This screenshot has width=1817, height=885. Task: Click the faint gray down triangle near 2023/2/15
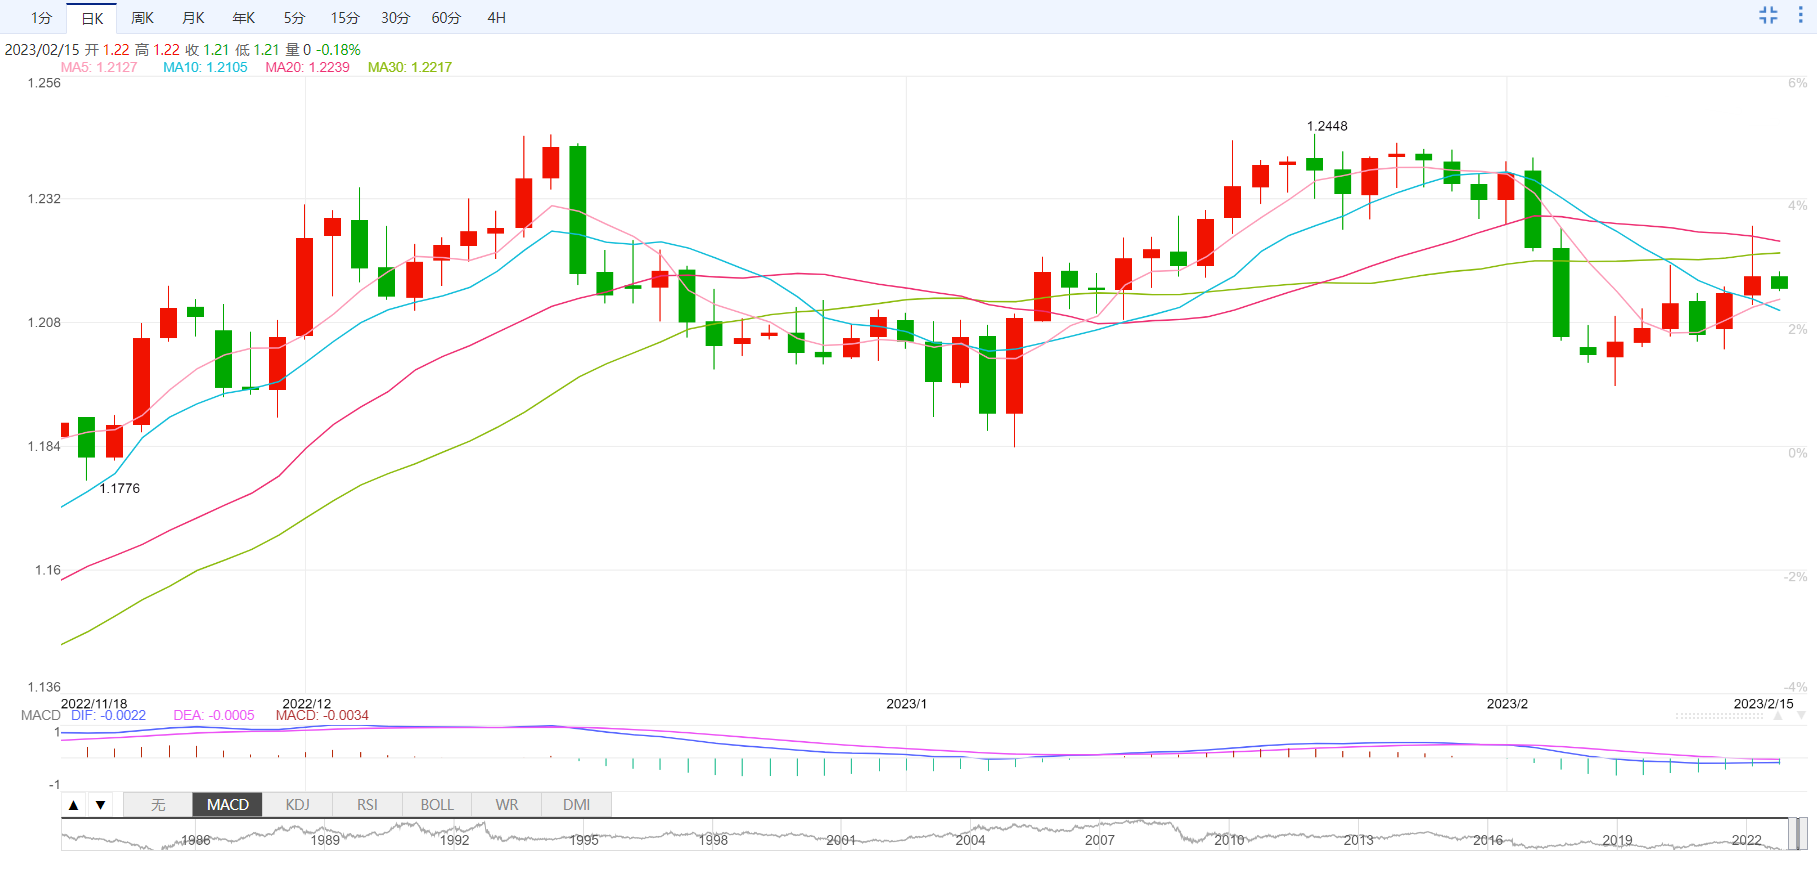pyautogui.click(x=1801, y=716)
